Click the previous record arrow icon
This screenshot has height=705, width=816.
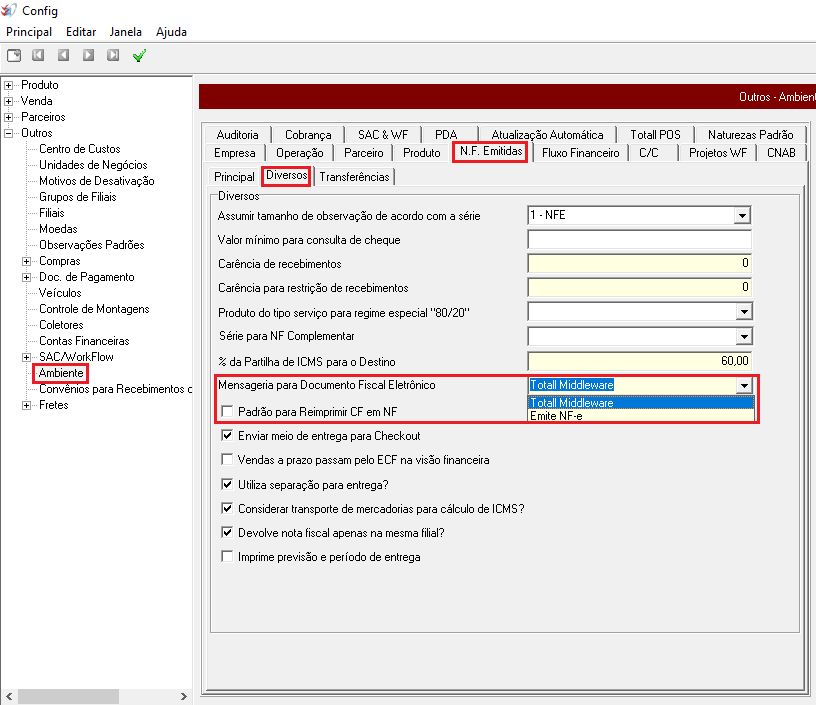click(x=64, y=56)
